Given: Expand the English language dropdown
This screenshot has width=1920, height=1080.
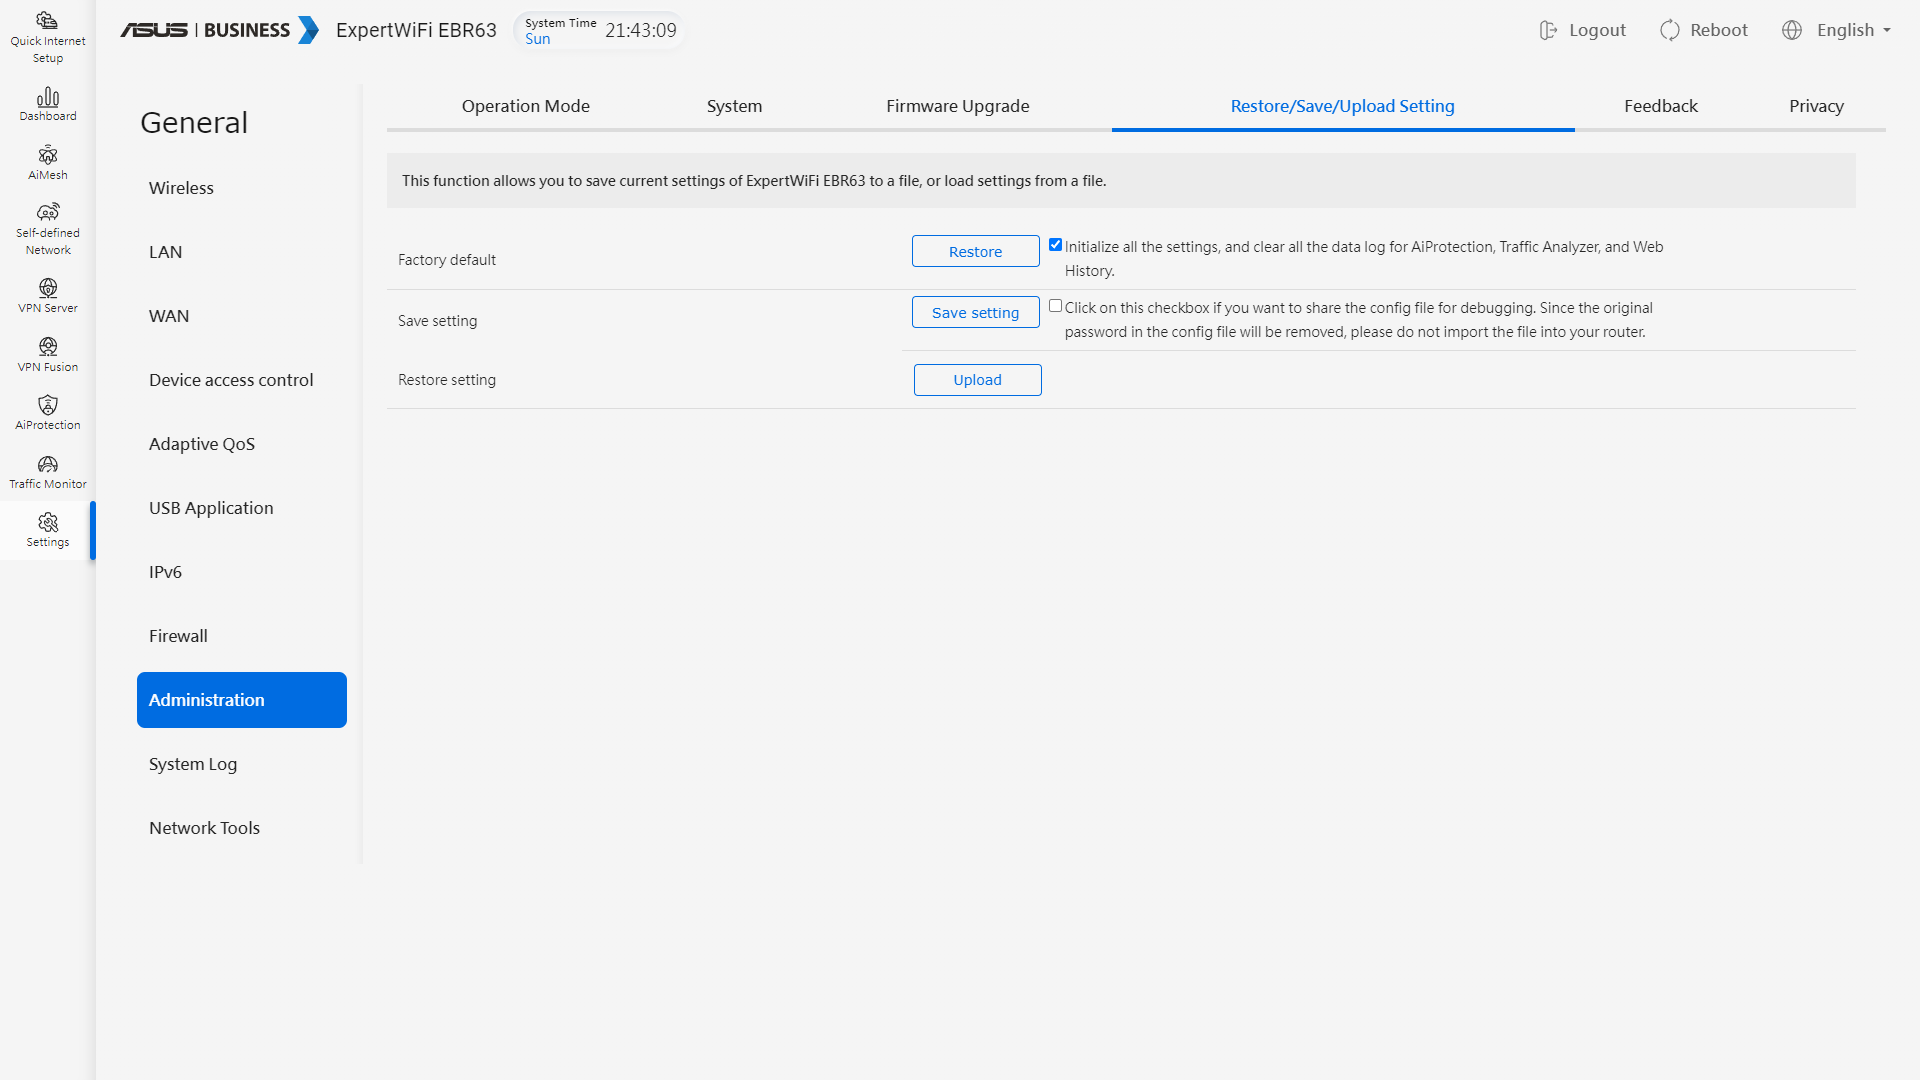Looking at the screenshot, I should pyautogui.click(x=1852, y=30).
